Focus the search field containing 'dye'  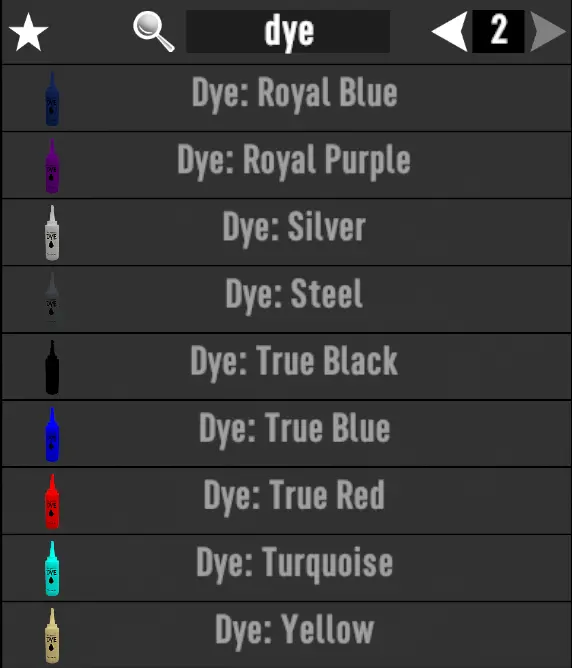pyautogui.click(x=288, y=32)
